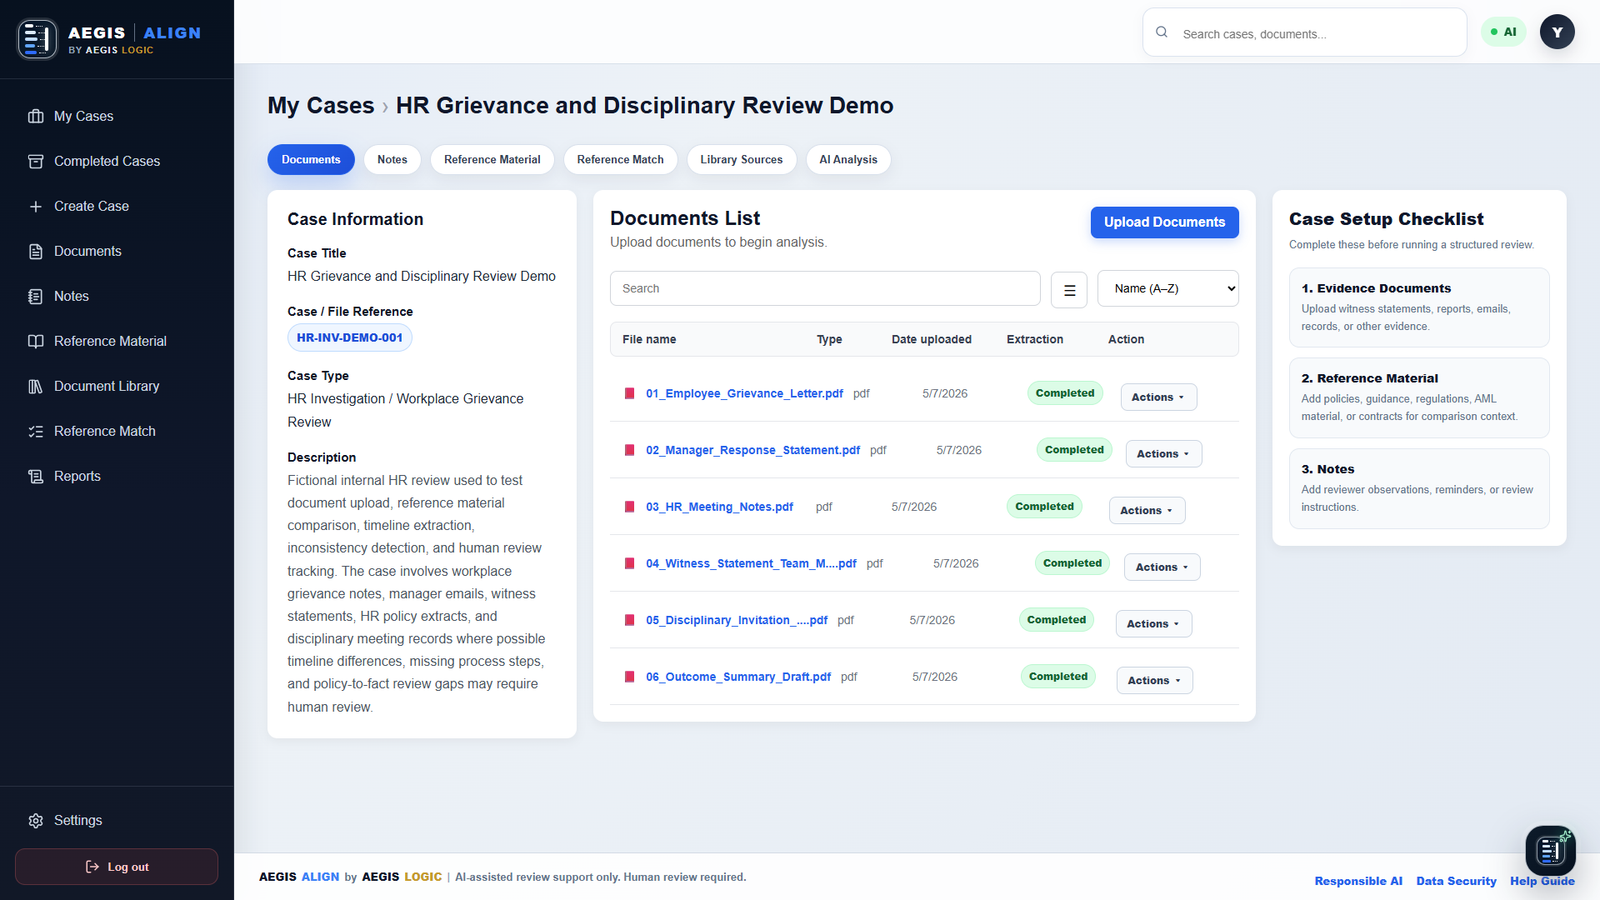1600x900 pixels.
Task: Click the My Cases briefcase icon
Action: (x=36, y=116)
